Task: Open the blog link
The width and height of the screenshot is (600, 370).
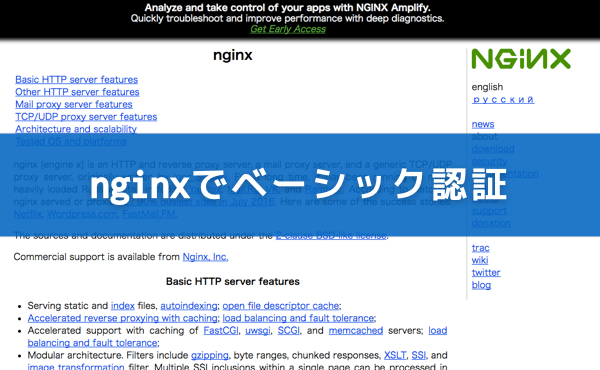Action: (481, 285)
